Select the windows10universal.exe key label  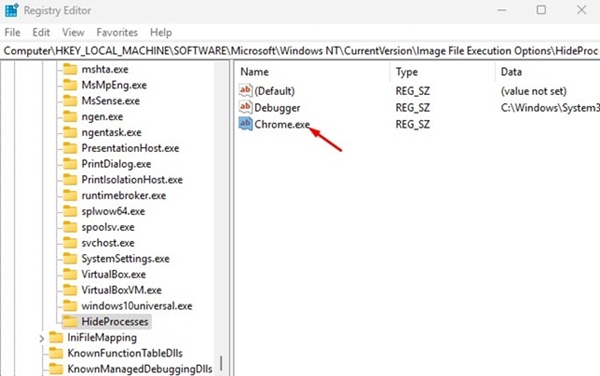coord(137,306)
